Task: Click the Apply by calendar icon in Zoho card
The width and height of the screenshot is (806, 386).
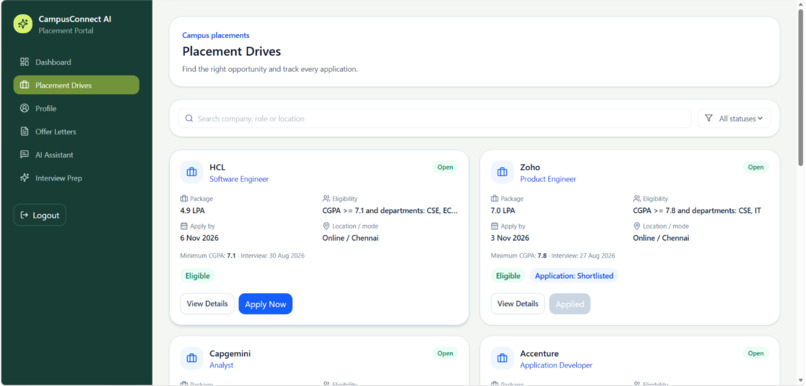Action: (x=494, y=226)
